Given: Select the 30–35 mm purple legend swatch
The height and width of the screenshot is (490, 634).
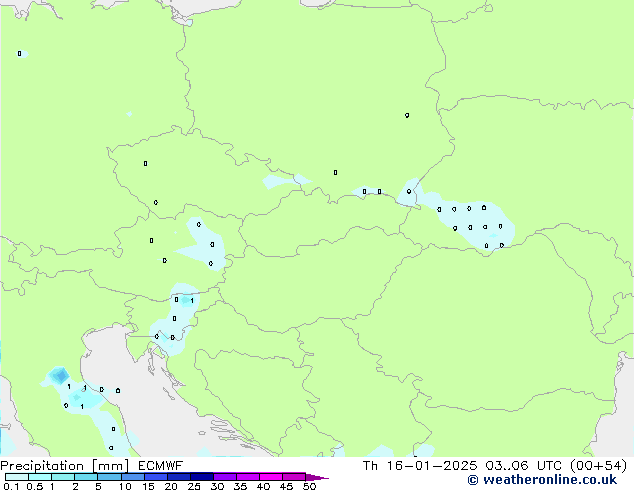Looking at the screenshot, I should [224, 477].
